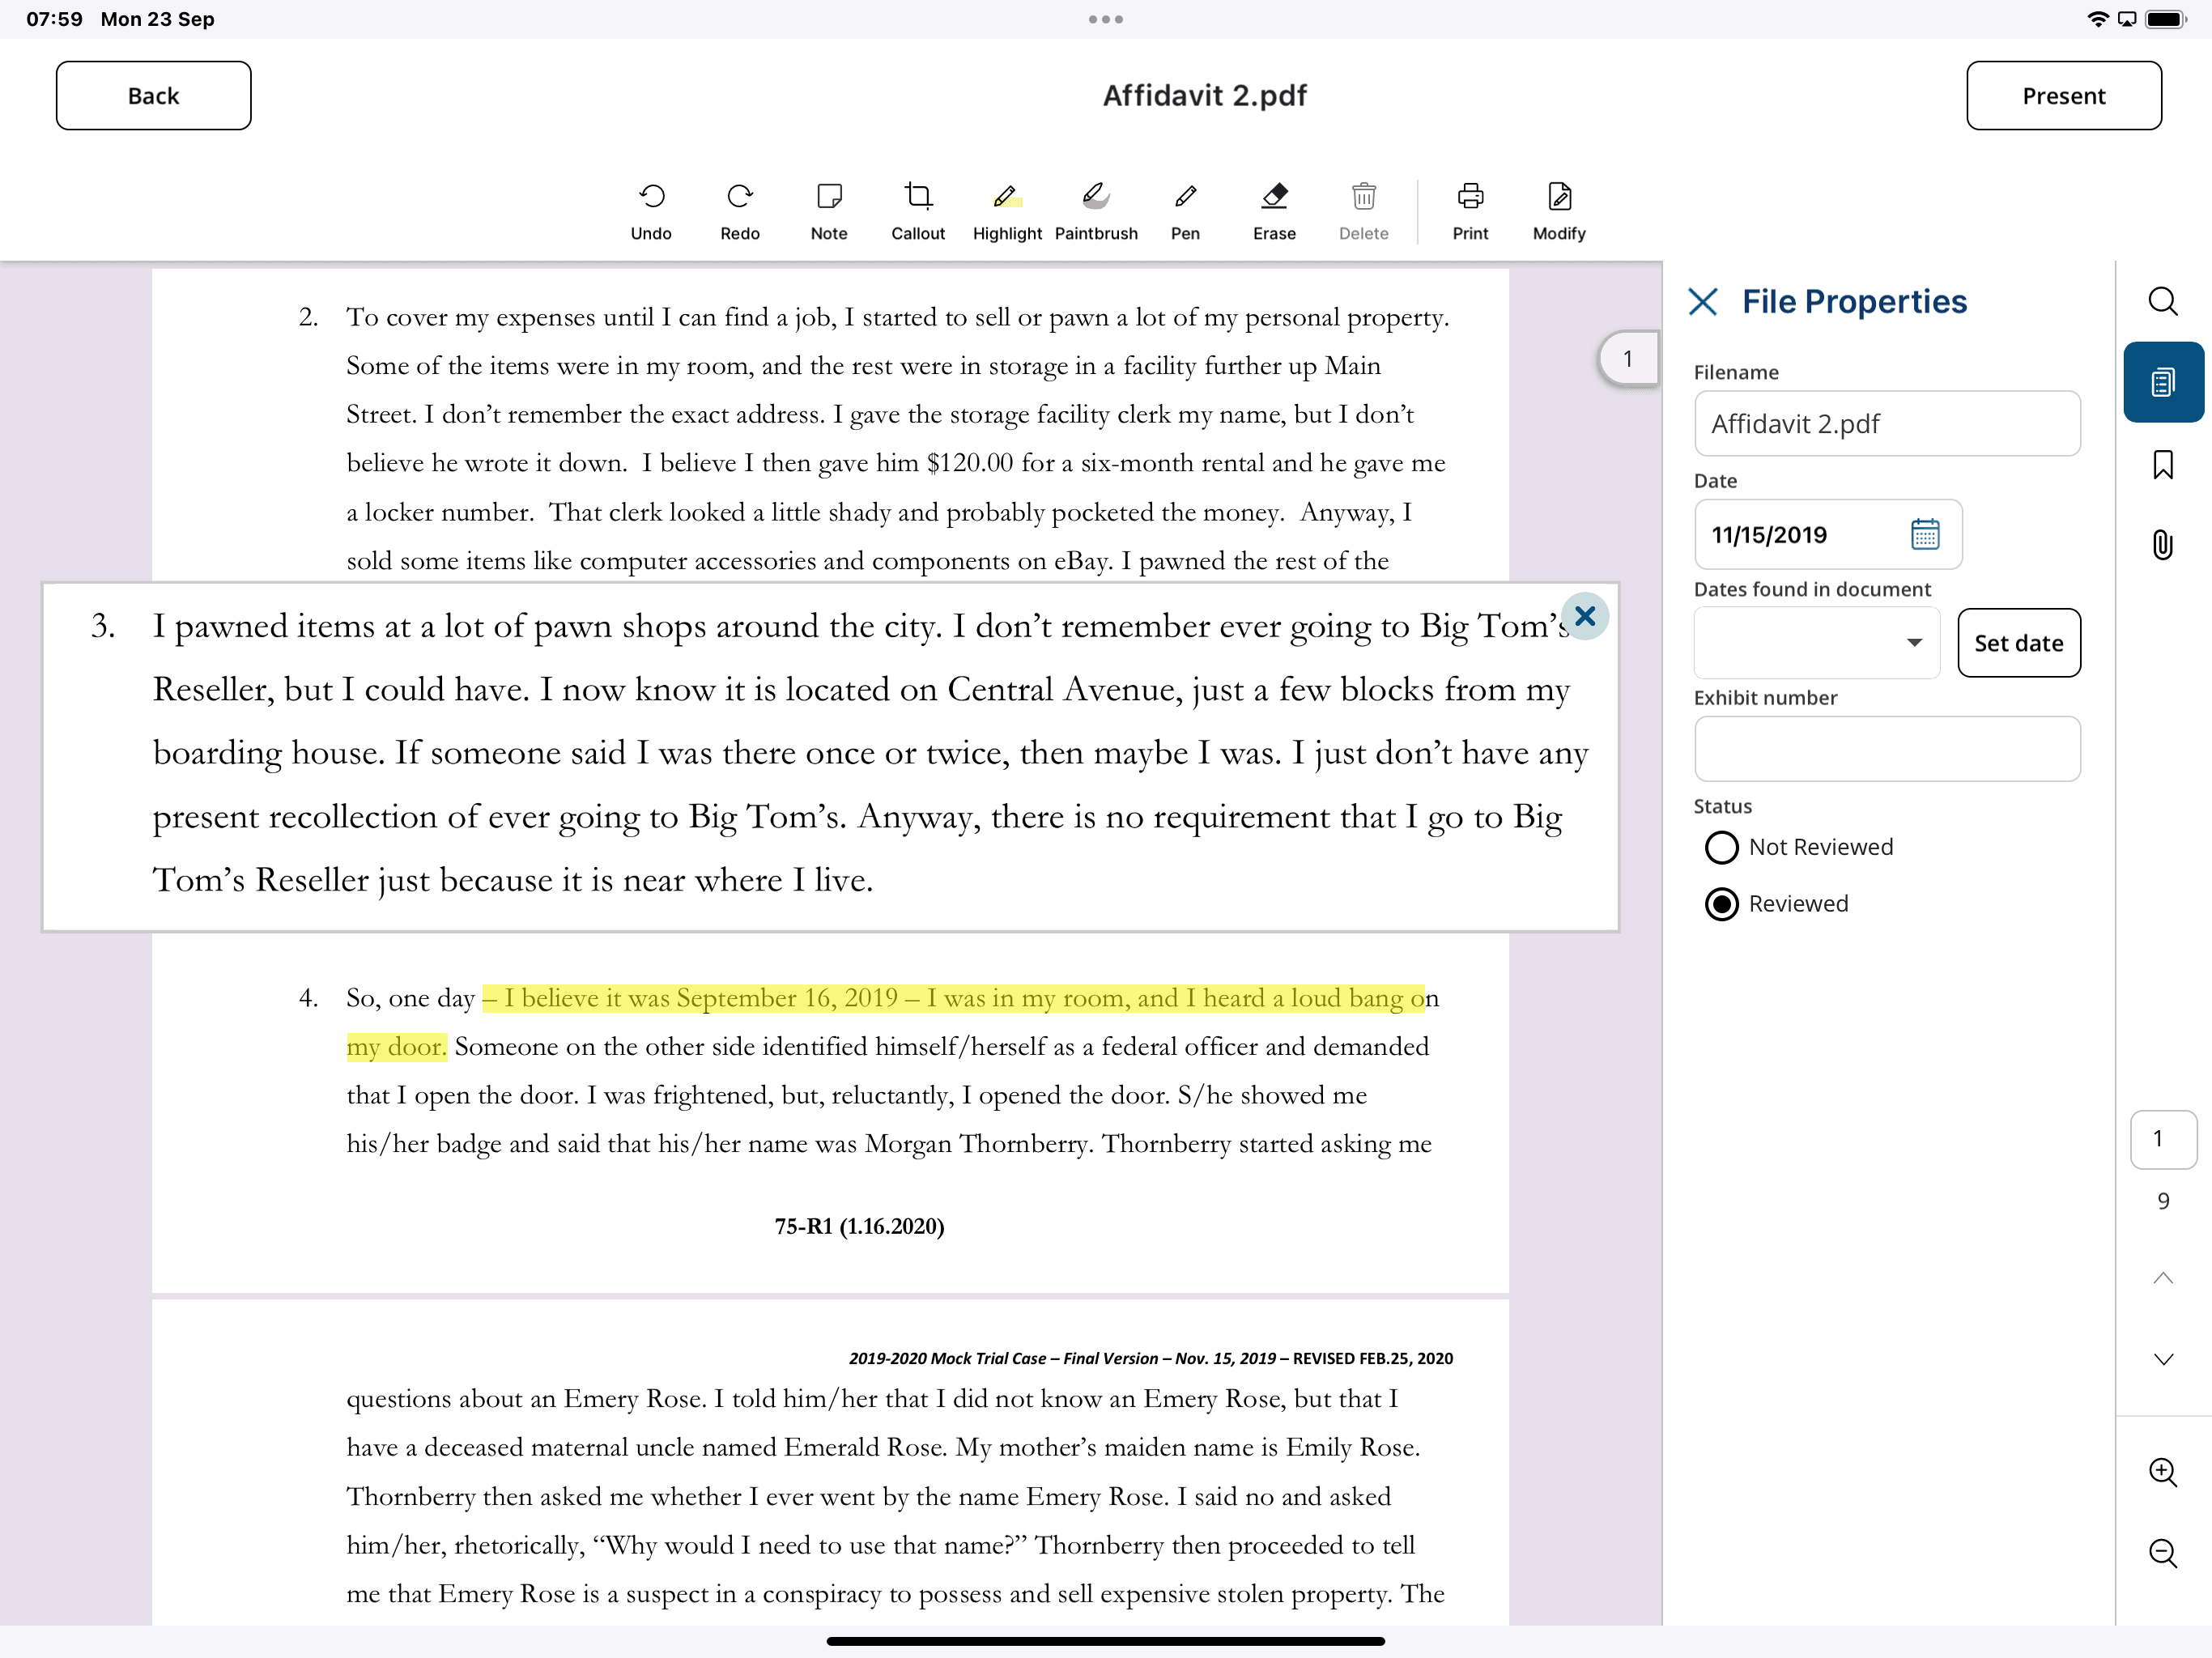
Task: Select the Note tool
Action: click(x=829, y=211)
